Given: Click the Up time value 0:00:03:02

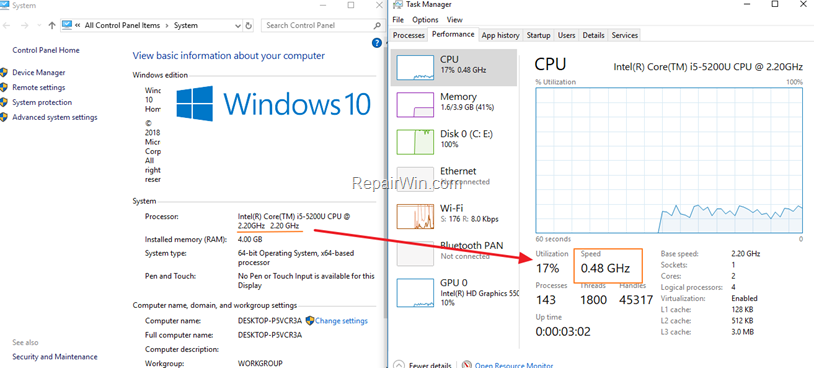Looking at the screenshot, I should click(x=563, y=332).
